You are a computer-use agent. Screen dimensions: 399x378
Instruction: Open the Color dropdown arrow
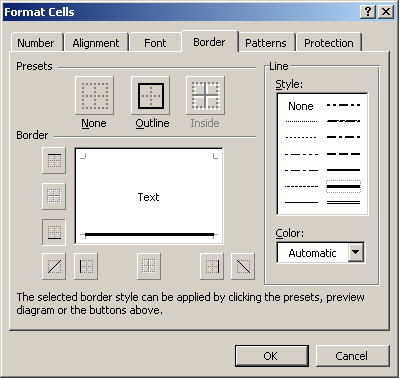[x=356, y=253]
